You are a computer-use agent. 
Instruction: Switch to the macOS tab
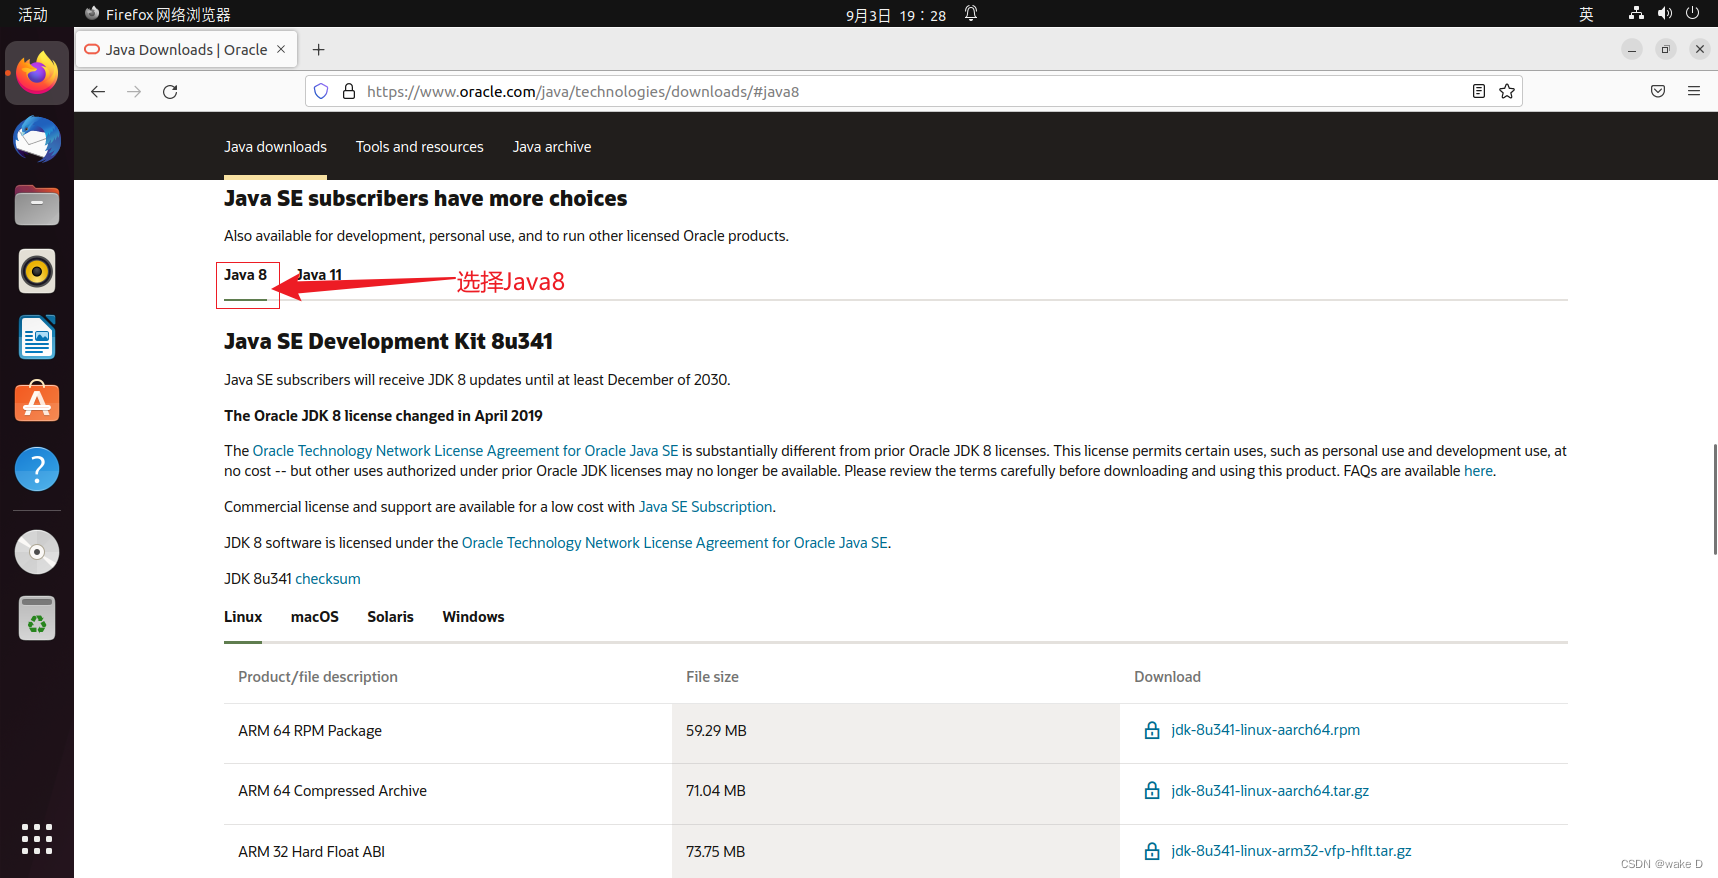click(315, 617)
